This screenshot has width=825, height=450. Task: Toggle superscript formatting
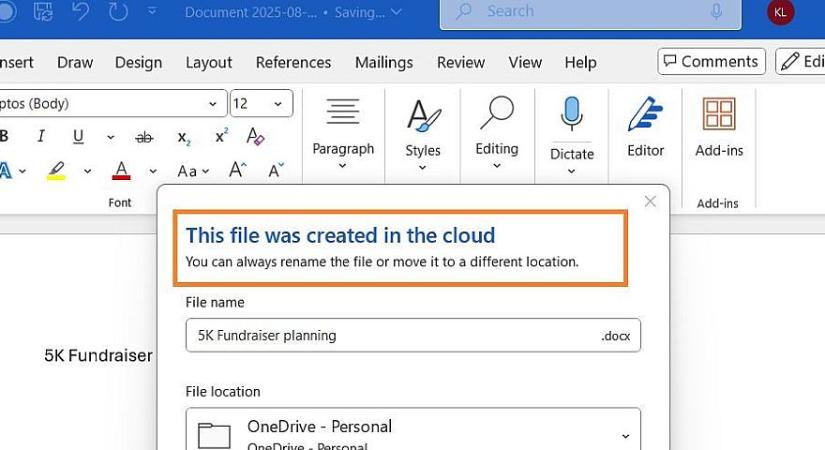(x=222, y=136)
